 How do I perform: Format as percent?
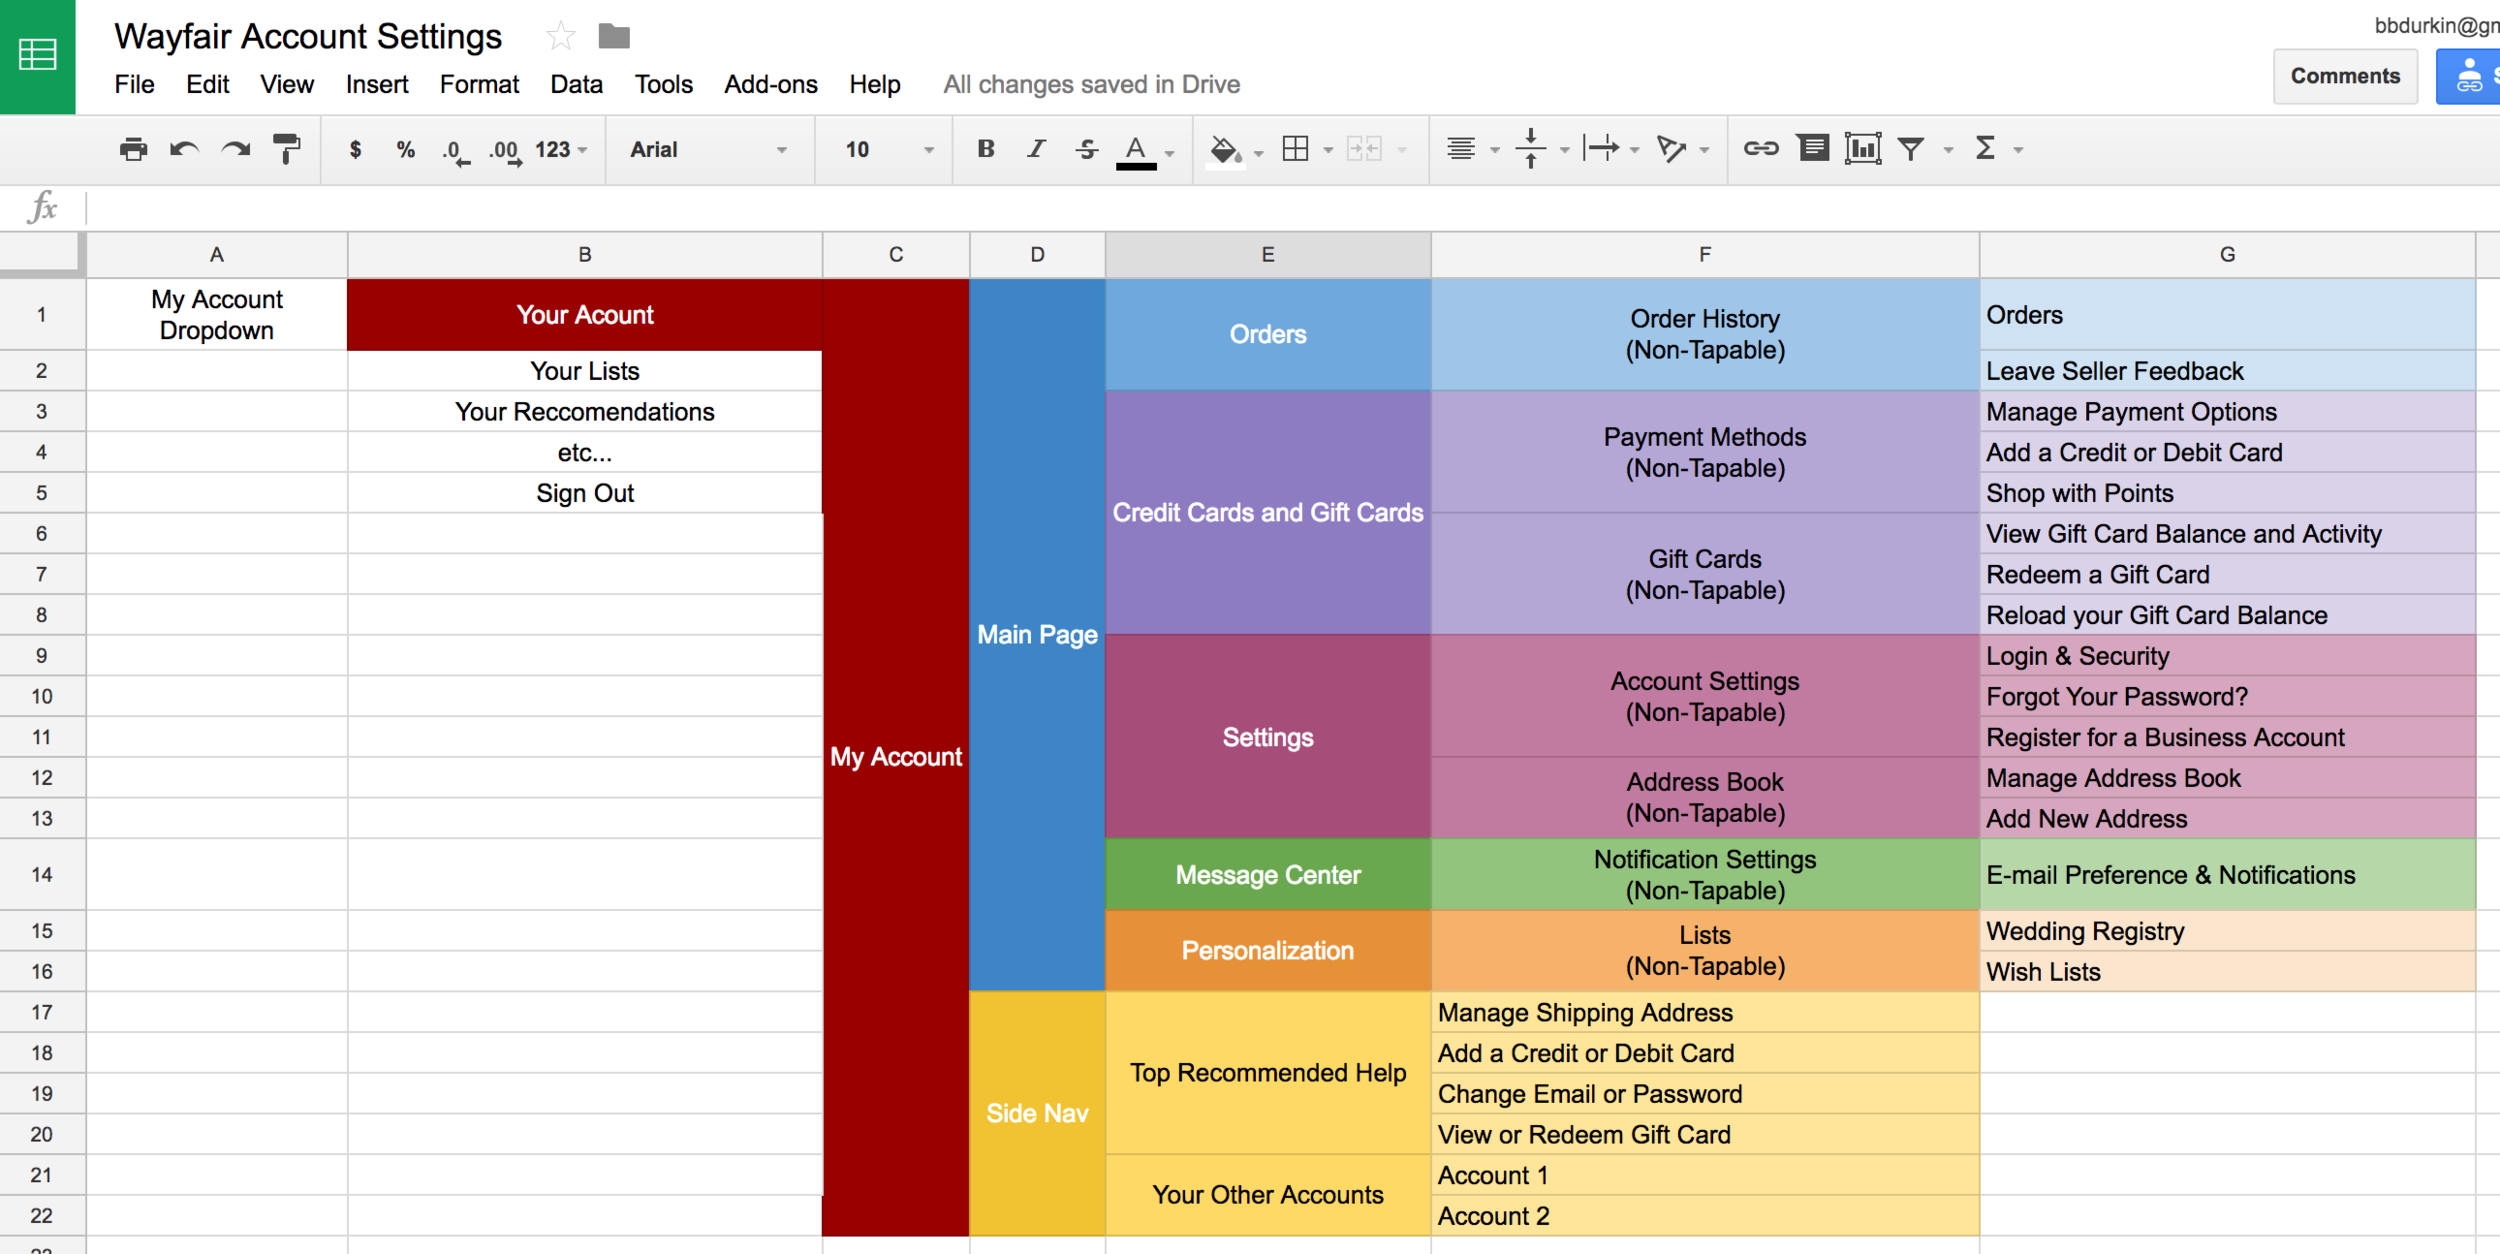(x=405, y=149)
